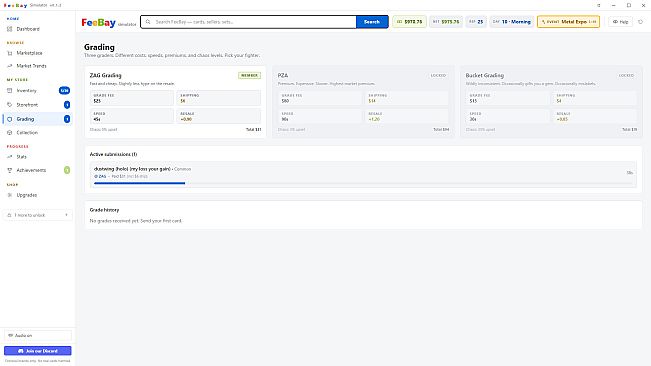
Task: Click the Storefront tag icon
Action: 10,105
